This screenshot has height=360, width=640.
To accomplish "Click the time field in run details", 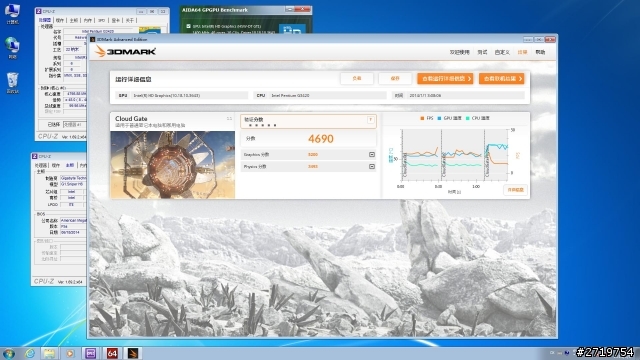I will pyautogui.click(x=458, y=95).
